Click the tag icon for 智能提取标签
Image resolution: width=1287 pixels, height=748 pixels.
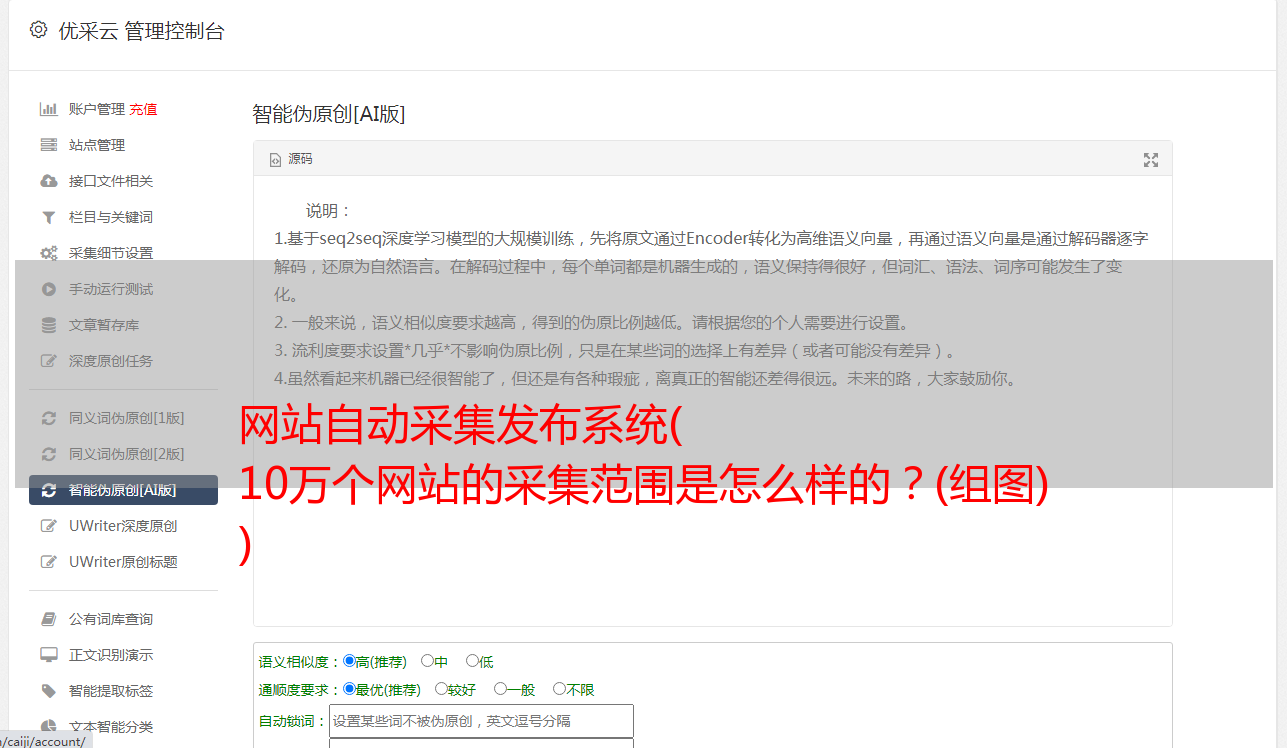48,691
